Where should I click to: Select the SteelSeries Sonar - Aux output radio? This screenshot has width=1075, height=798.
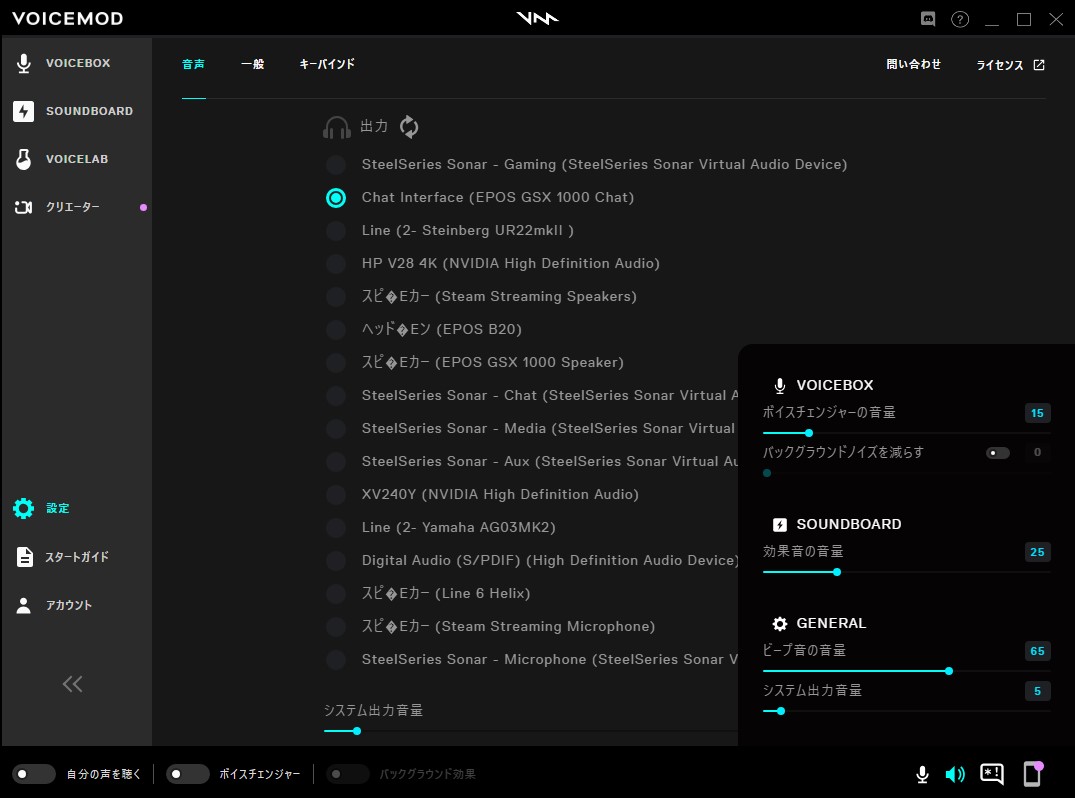pos(336,461)
